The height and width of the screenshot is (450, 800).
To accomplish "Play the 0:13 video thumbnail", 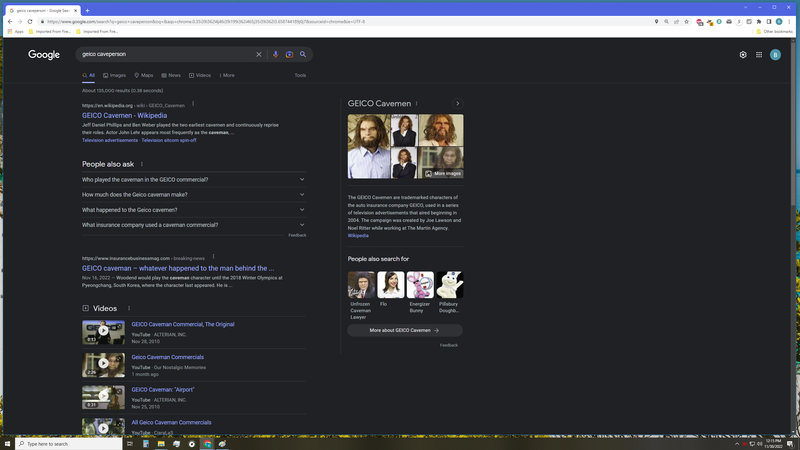I will [103, 332].
